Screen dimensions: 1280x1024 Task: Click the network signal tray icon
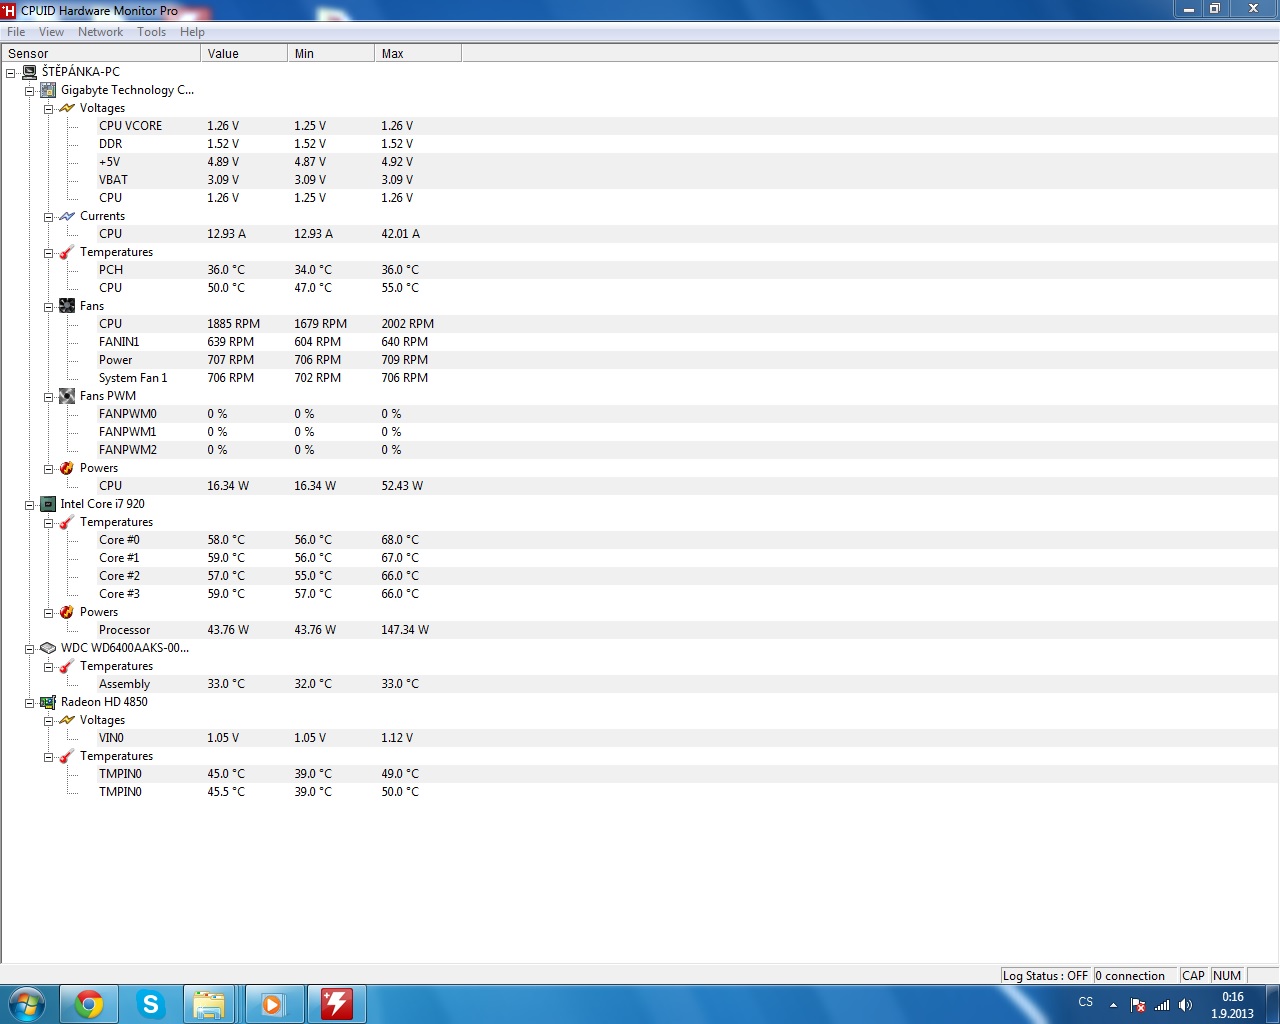[x=1162, y=1005]
